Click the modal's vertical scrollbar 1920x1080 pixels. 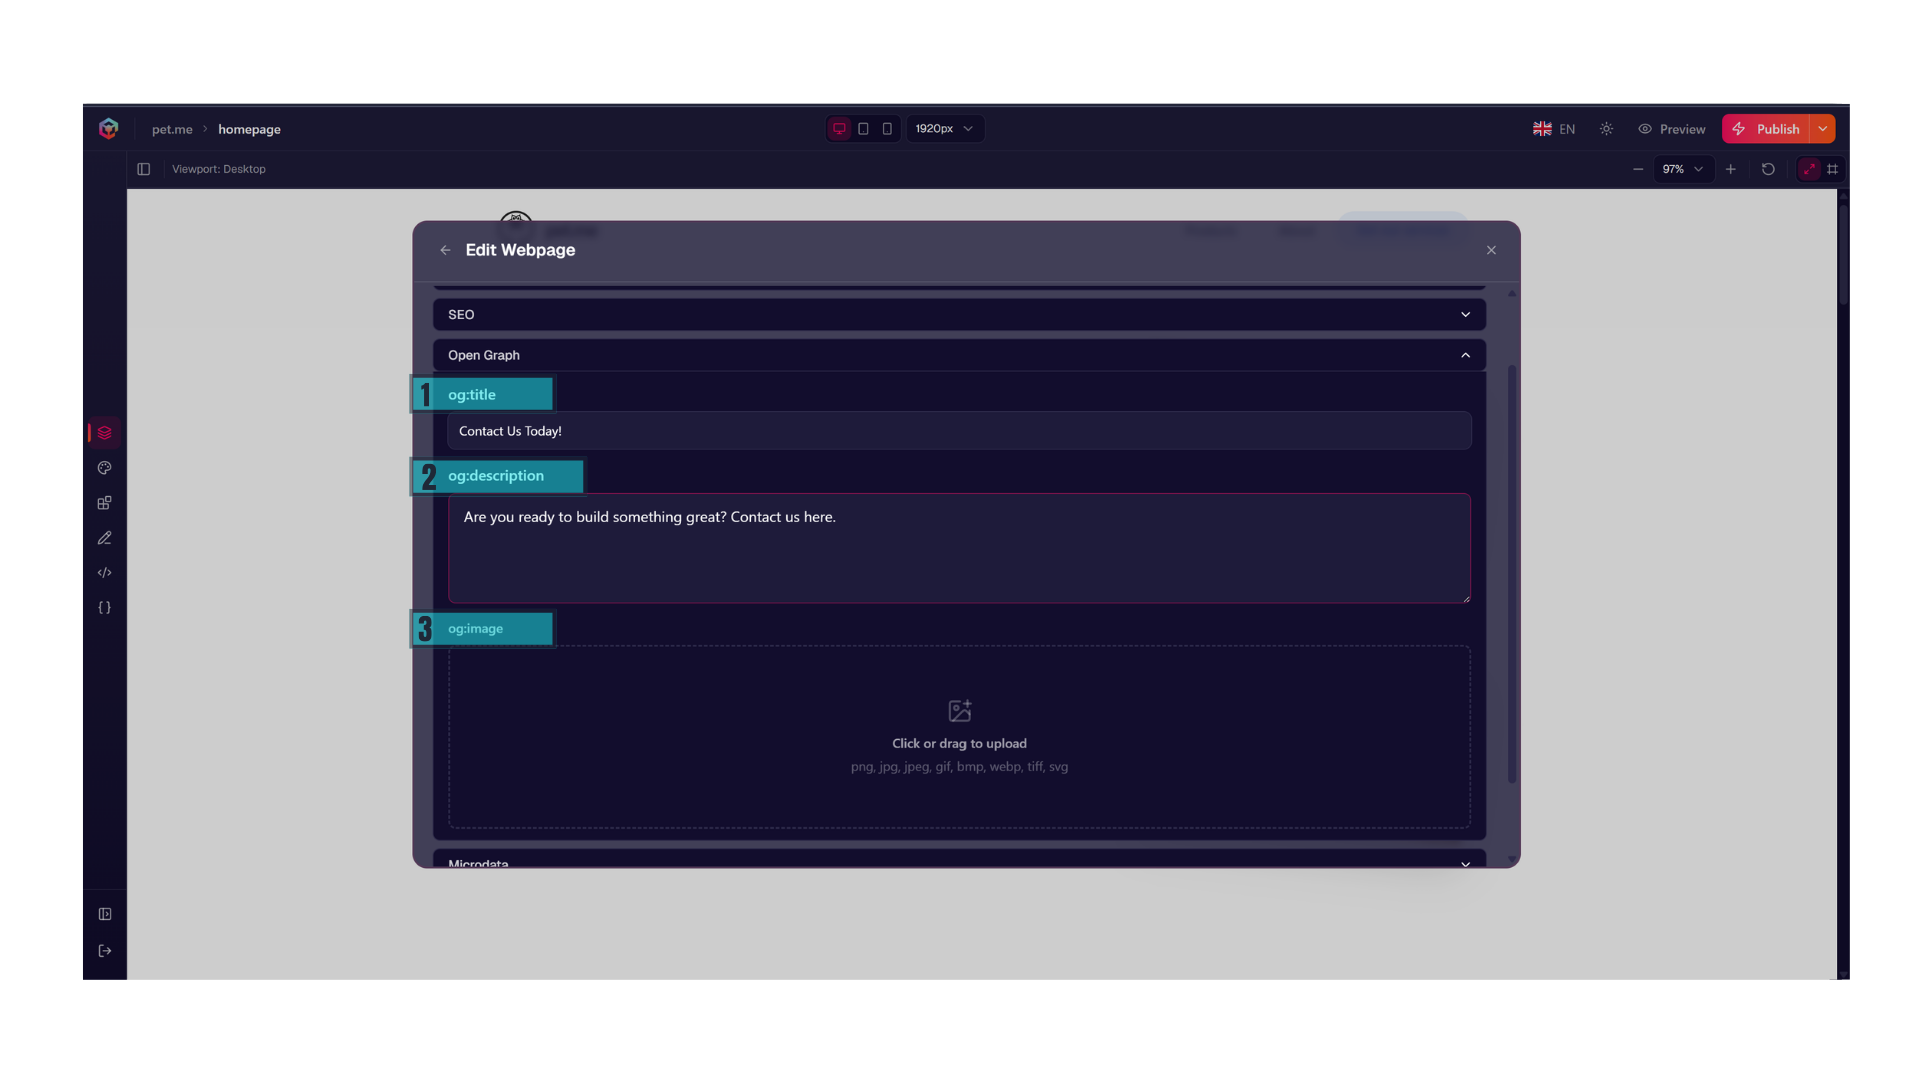pos(1512,575)
